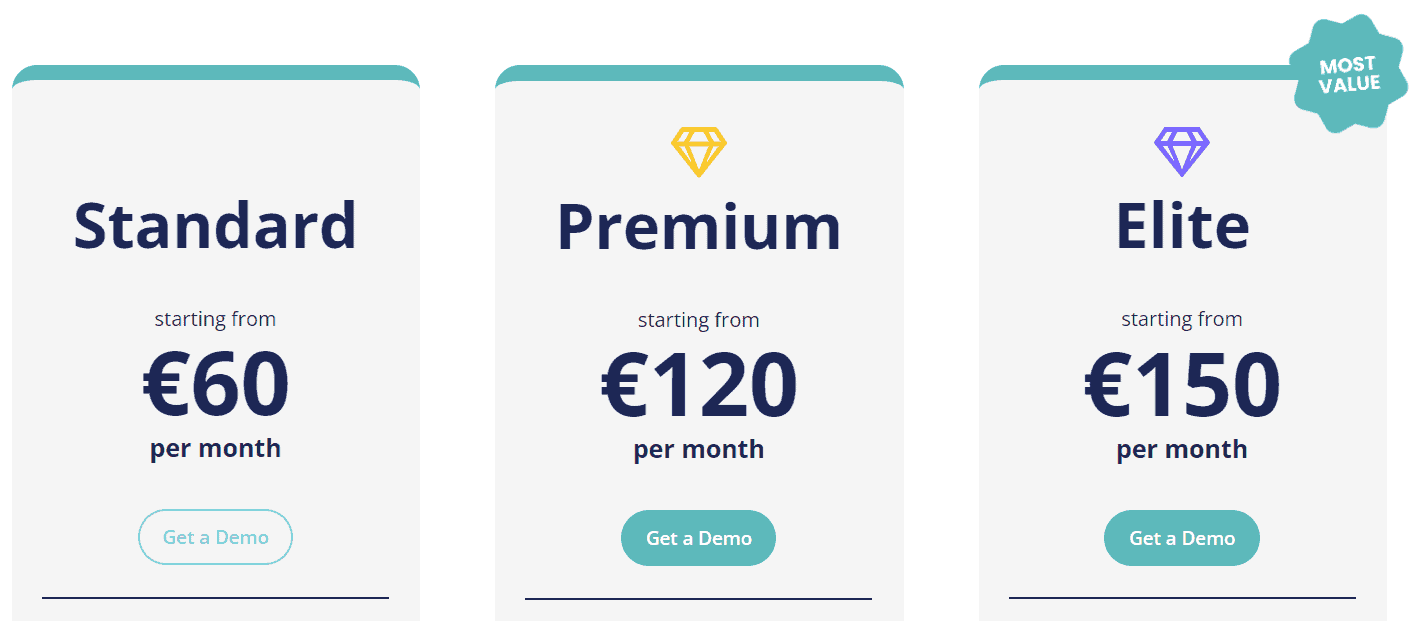Click the €150 monthly price
The image size is (1415, 621).
pos(1181,385)
